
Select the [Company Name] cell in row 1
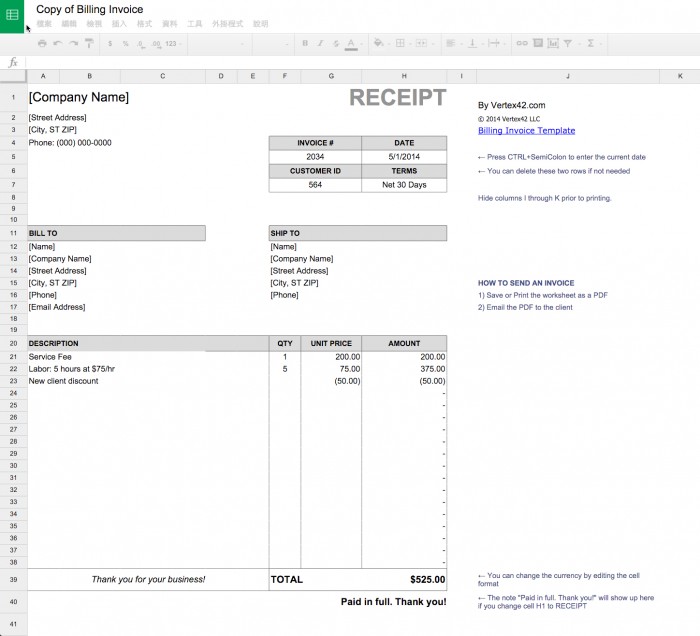point(79,97)
